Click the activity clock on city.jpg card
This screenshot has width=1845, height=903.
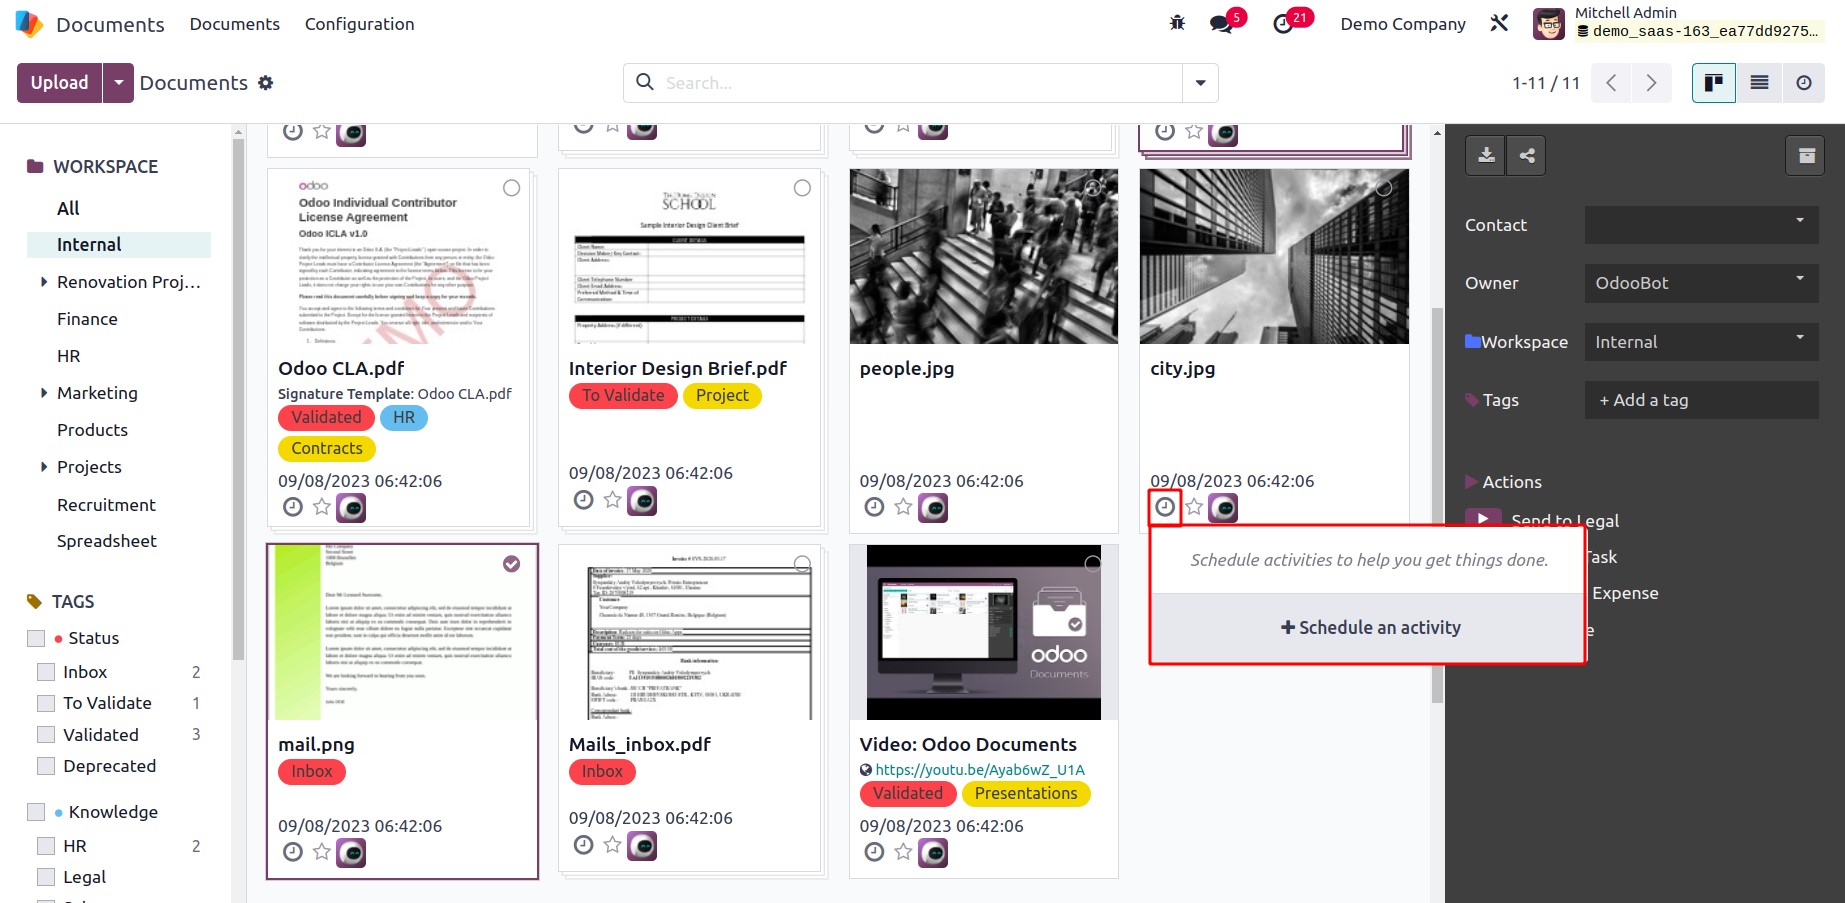[1165, 507]
